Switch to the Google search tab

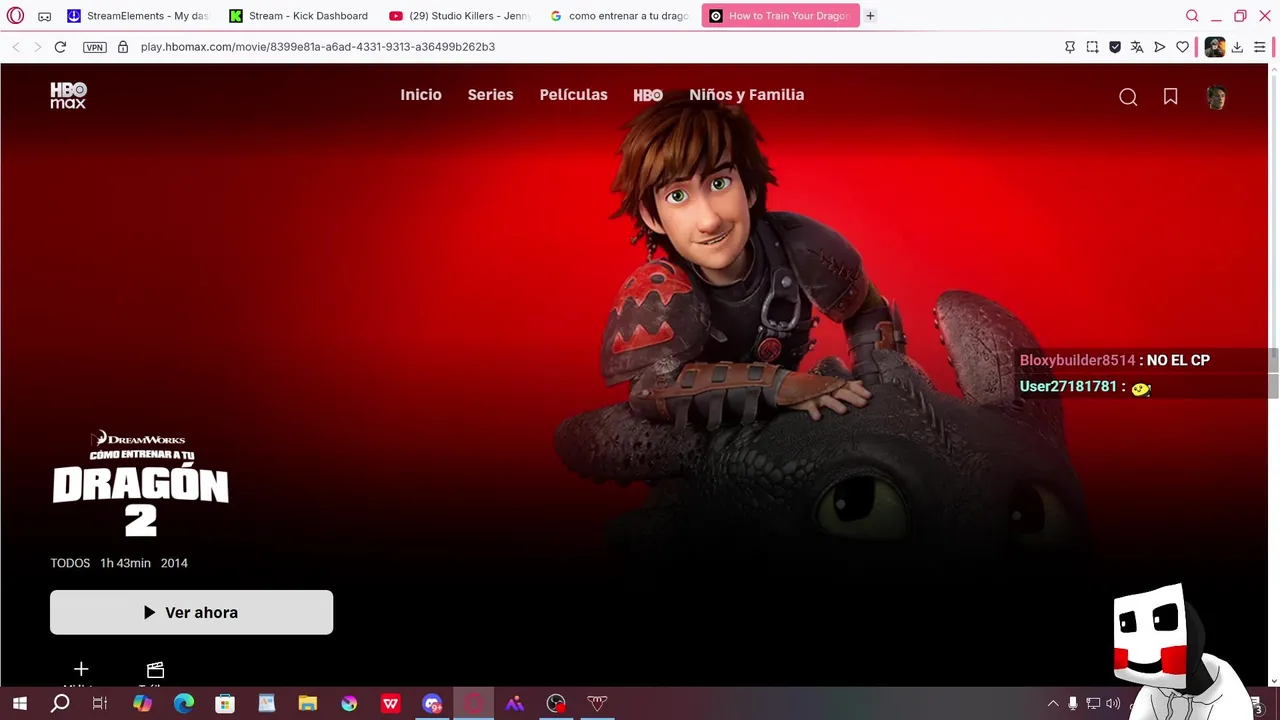620,16
